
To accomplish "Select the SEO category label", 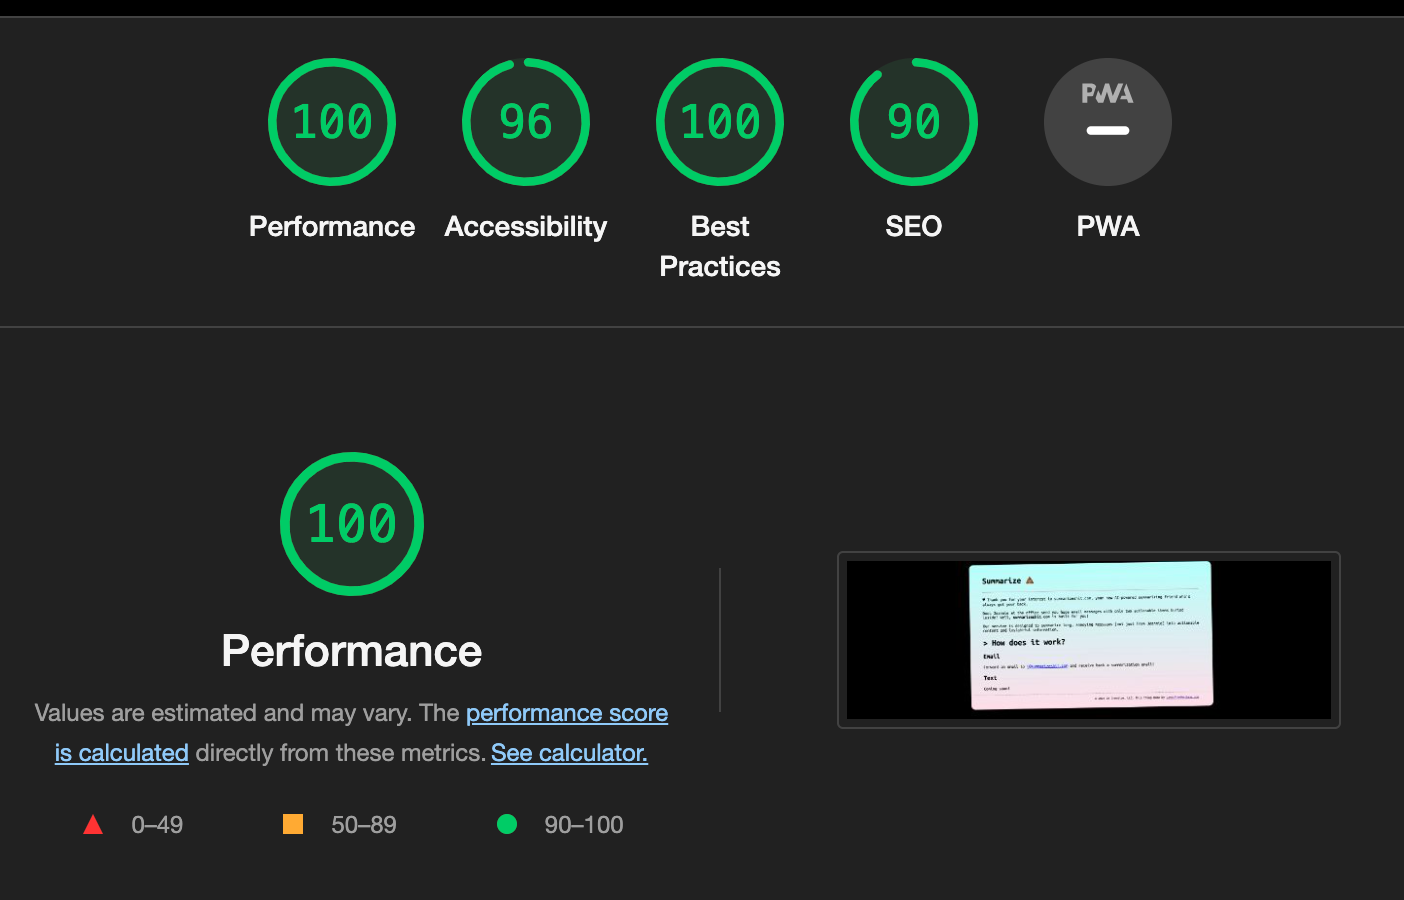I will pyautogui.click(x=914, y=227).
